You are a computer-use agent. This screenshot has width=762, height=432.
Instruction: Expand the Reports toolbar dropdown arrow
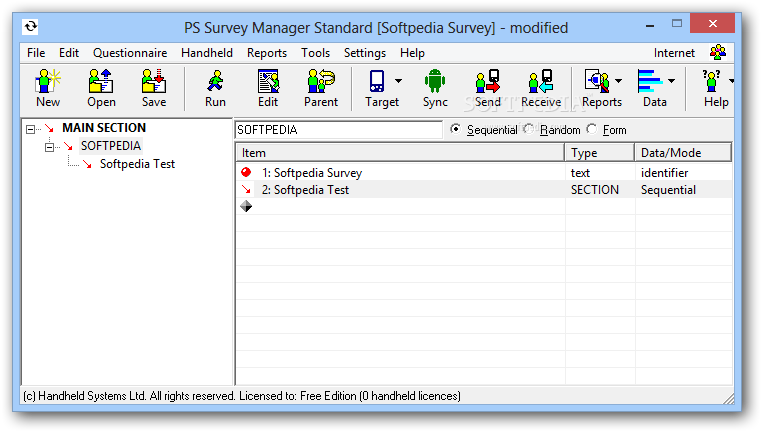click(619, 81)
